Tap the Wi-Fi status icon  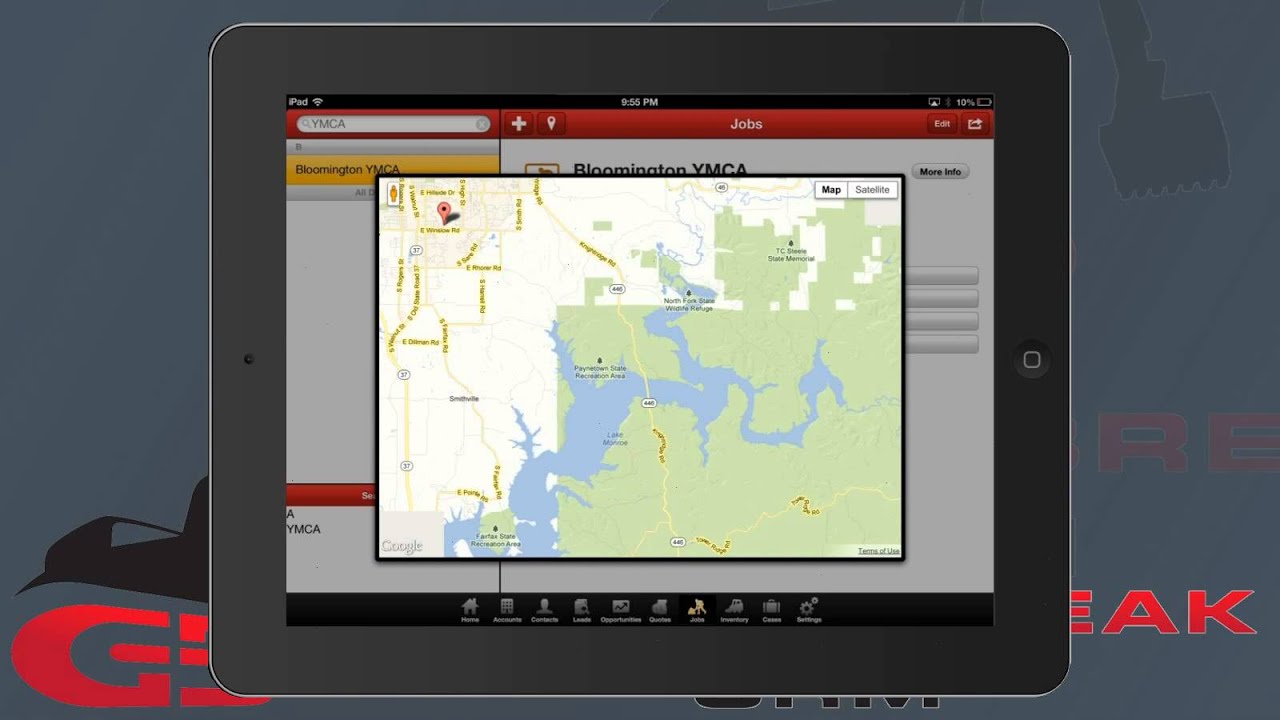(x=318, y=102)
